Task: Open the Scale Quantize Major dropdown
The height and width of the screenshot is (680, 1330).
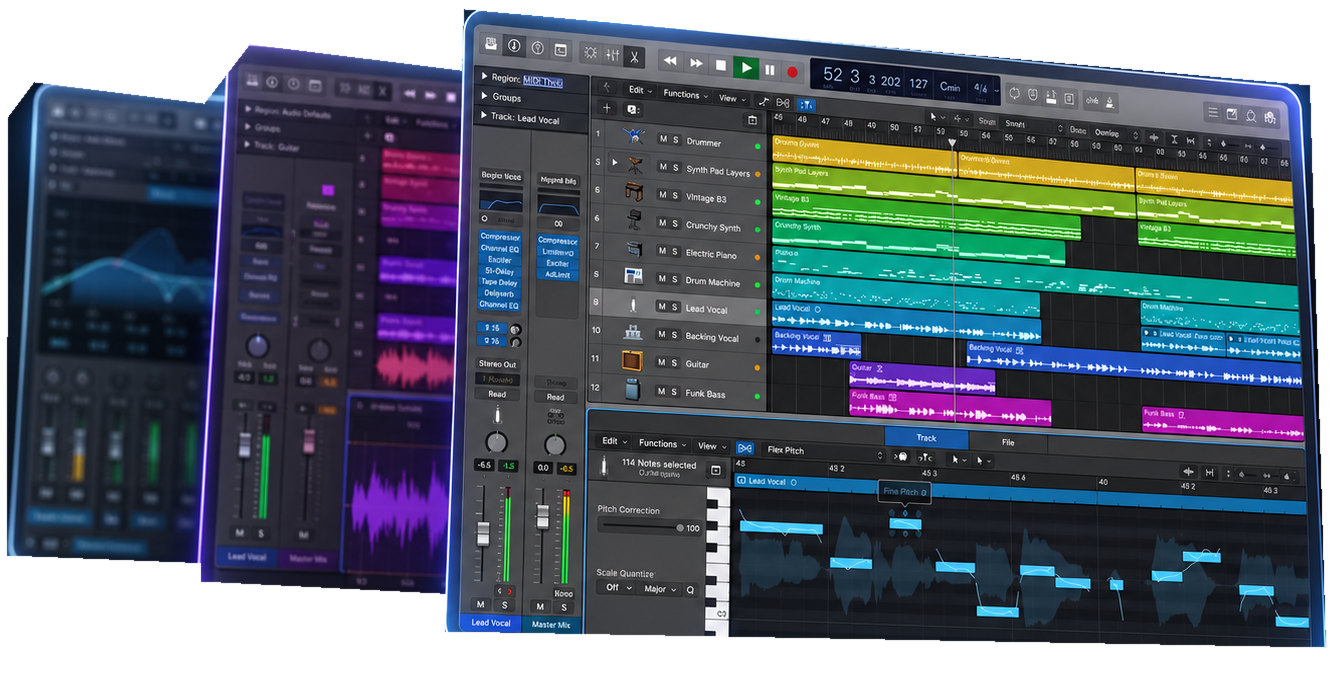Action: tap(661, 589)
